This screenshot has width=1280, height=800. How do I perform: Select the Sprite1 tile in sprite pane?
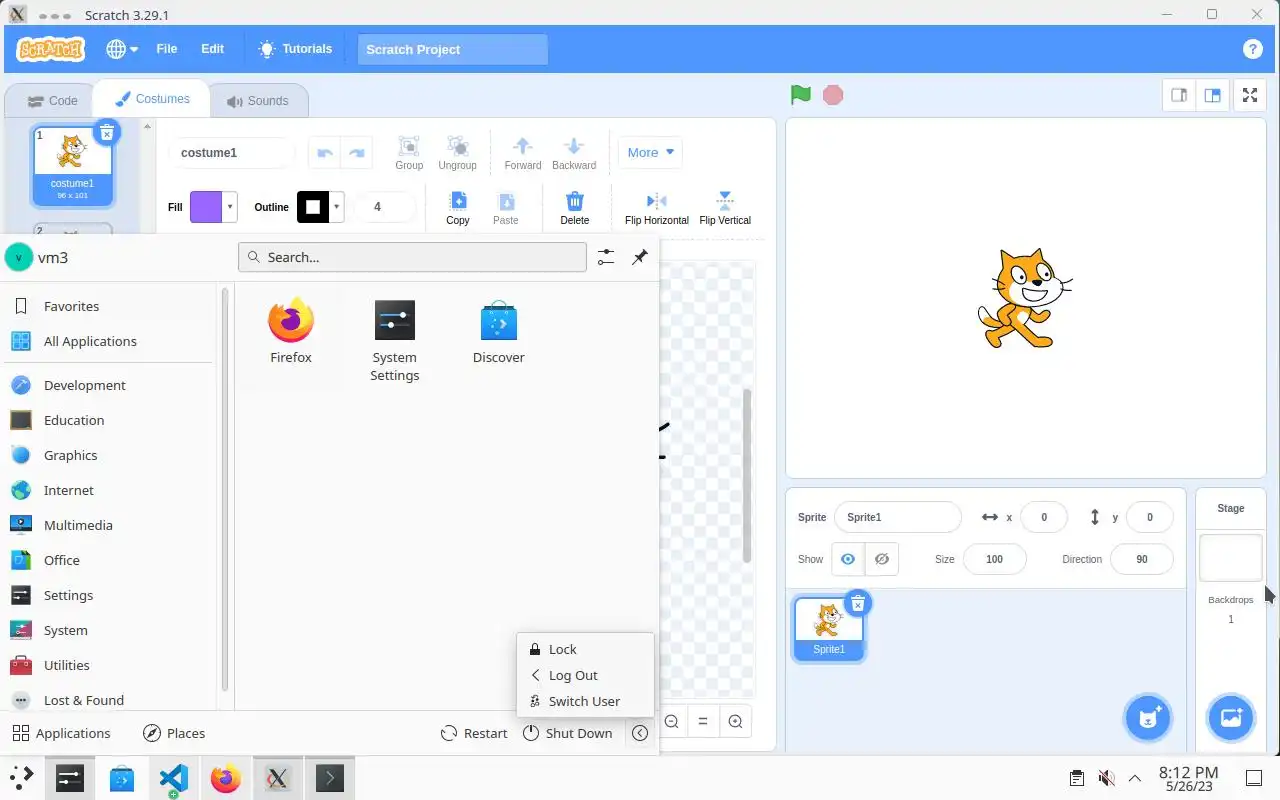[x=828, y=628]
